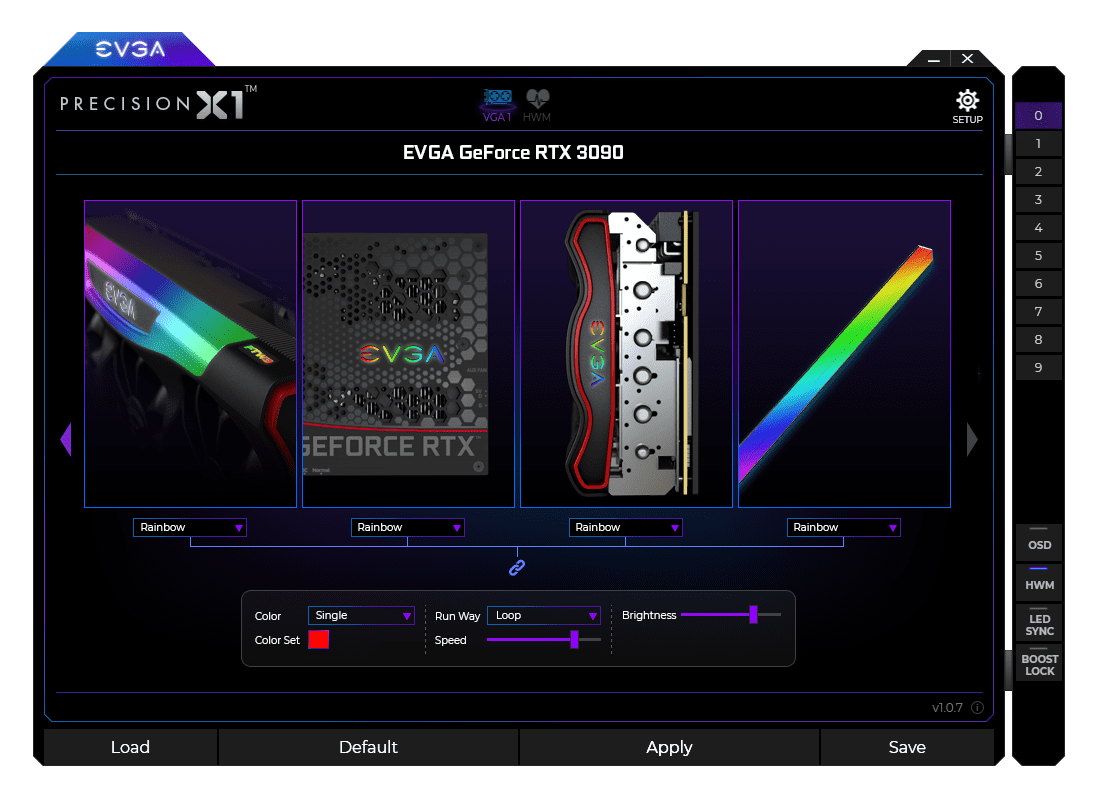1099x811 pixels.
Task: Select profile 1
Action: pyautogui.click(x=1038, y=144)
